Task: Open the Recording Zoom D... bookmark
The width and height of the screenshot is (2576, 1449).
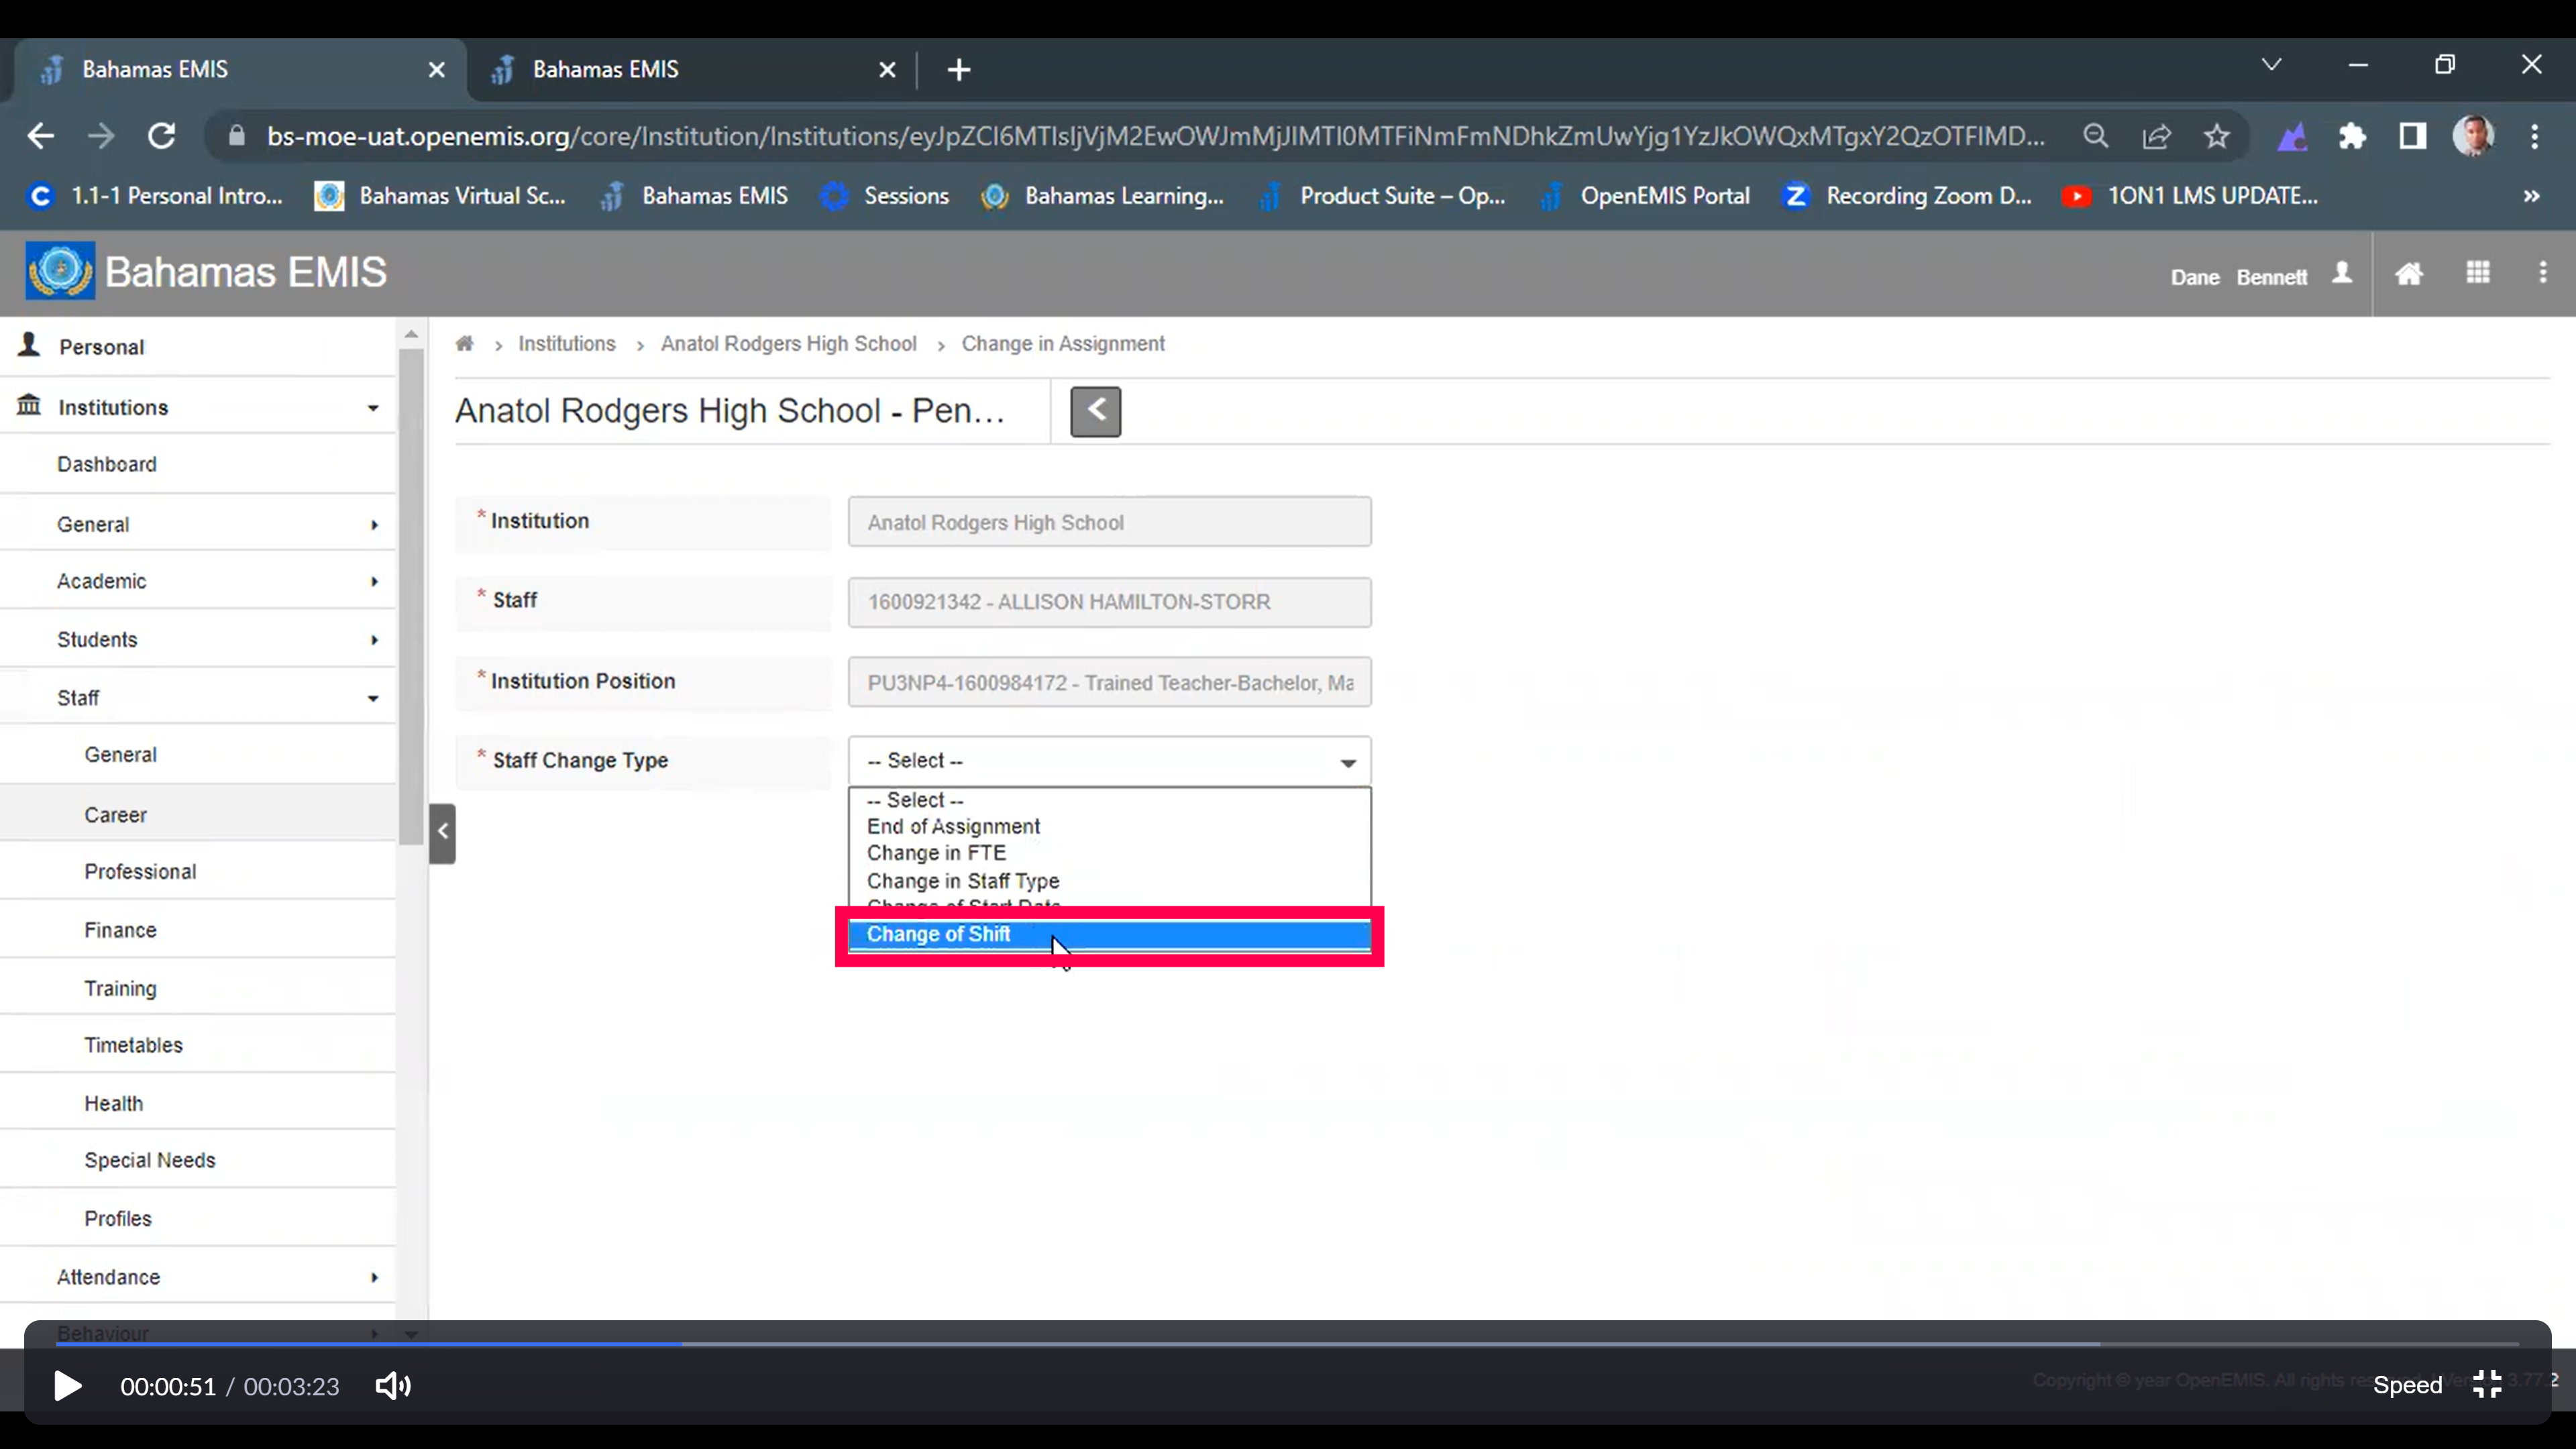Action: point(1908,196)
